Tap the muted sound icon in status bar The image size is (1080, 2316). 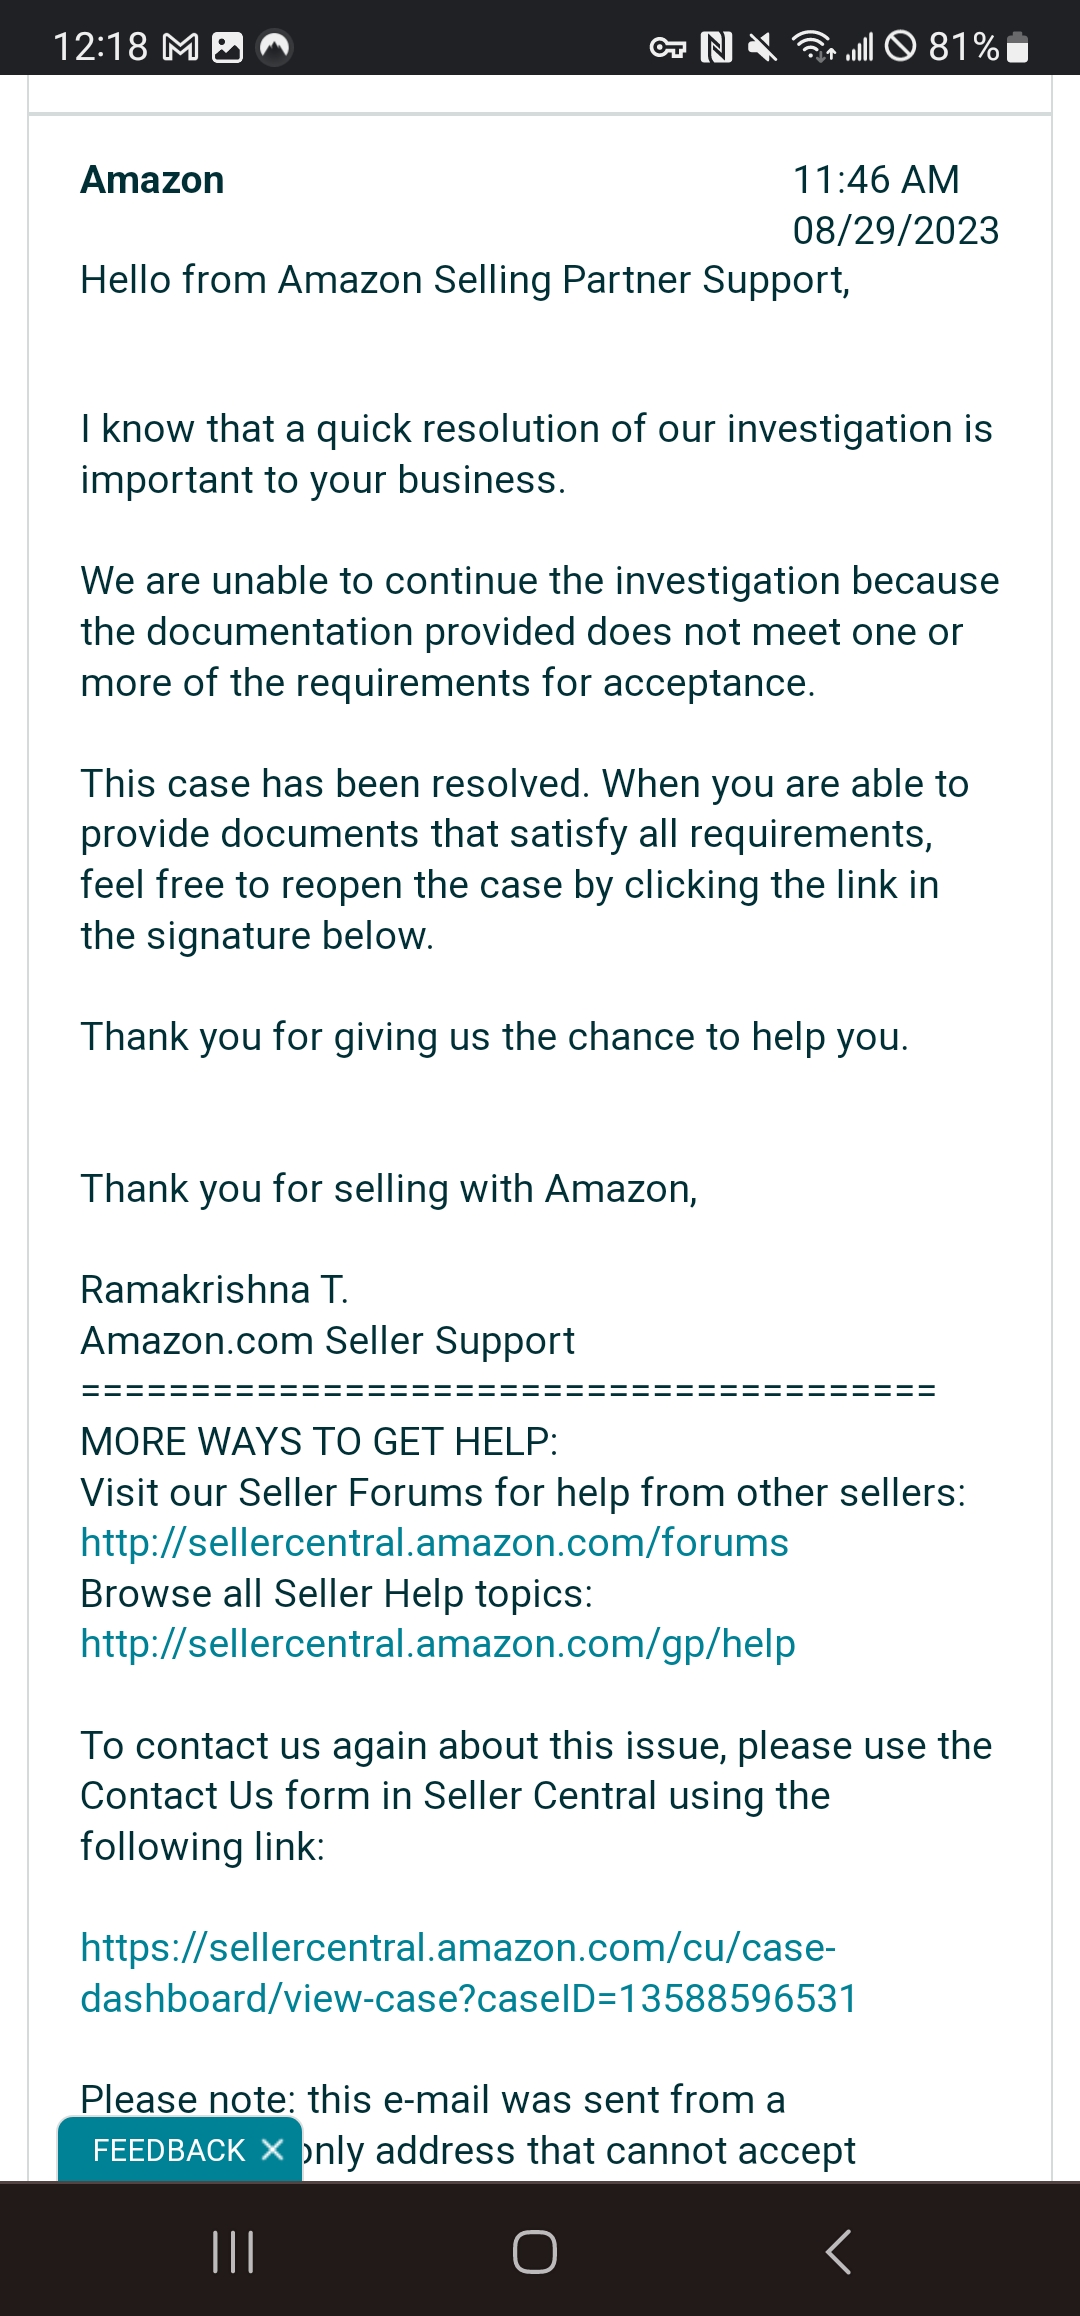click(762, 47)
